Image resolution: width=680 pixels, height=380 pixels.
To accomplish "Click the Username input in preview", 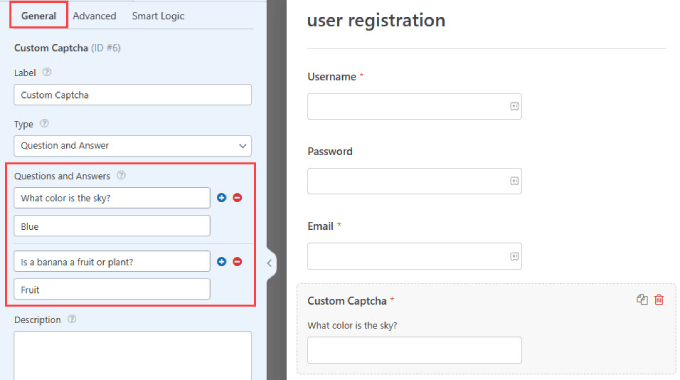I will [414, 106].
